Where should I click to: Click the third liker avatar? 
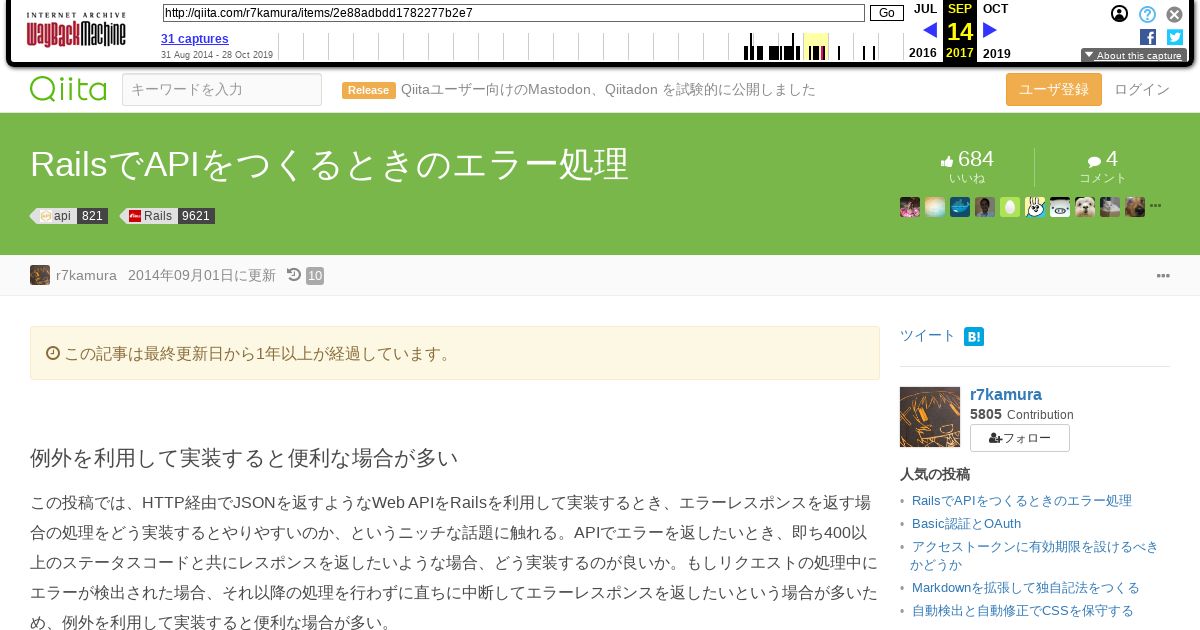(x=960, y=207)
